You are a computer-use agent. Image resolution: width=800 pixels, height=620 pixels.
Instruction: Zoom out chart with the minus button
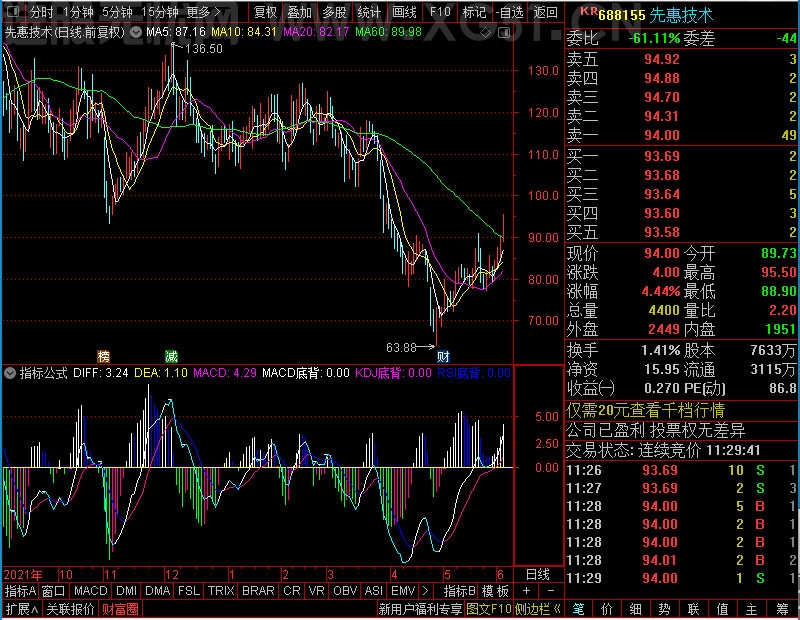[551, 590]
